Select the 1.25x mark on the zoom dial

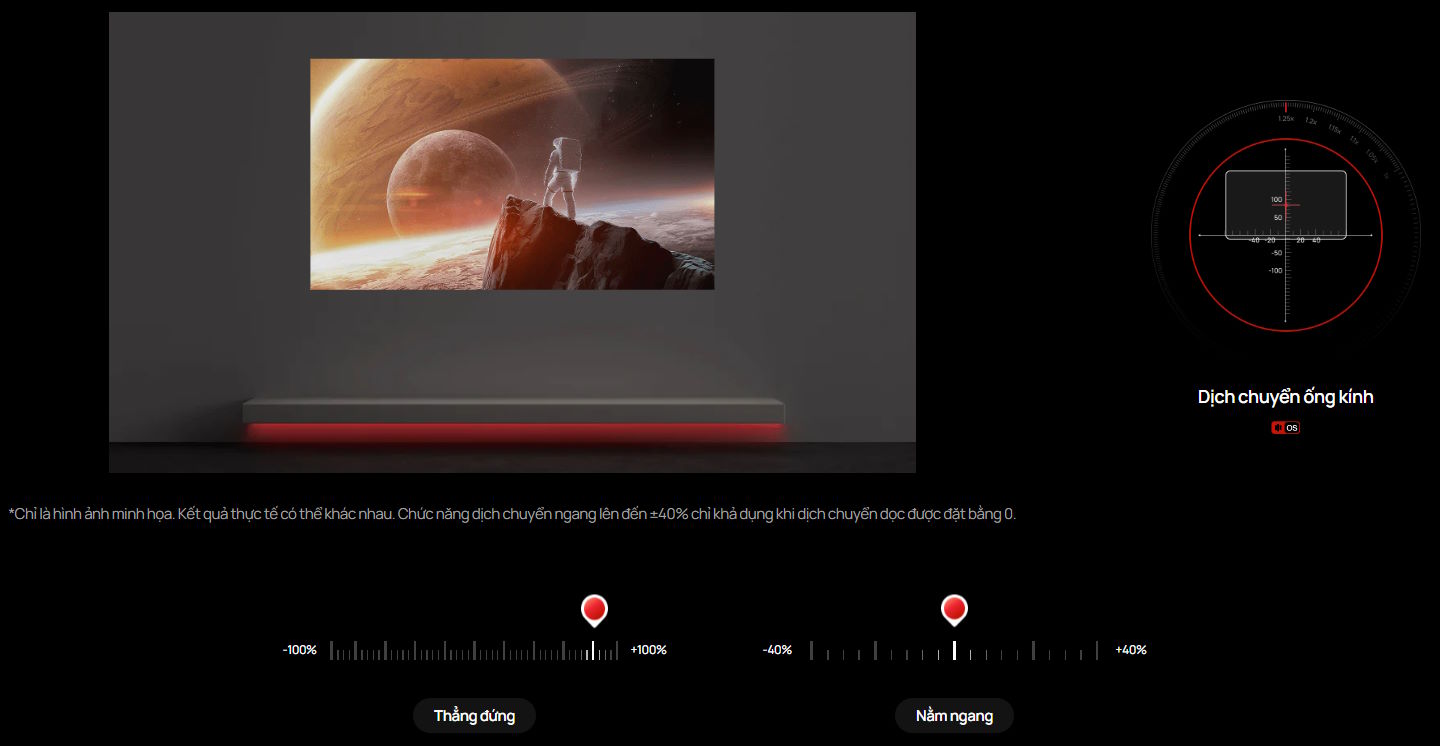[1285, 119]
